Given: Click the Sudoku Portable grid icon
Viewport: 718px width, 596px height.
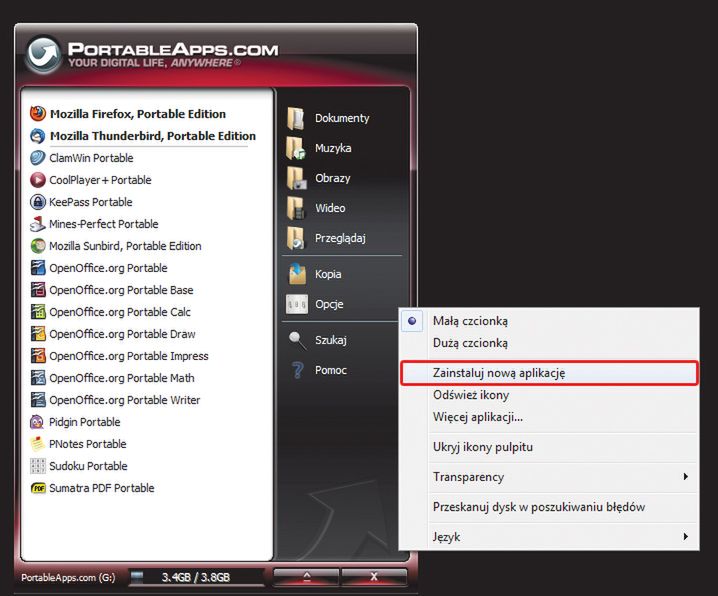Looking at the screenshot, I should (x=38, y=466).
